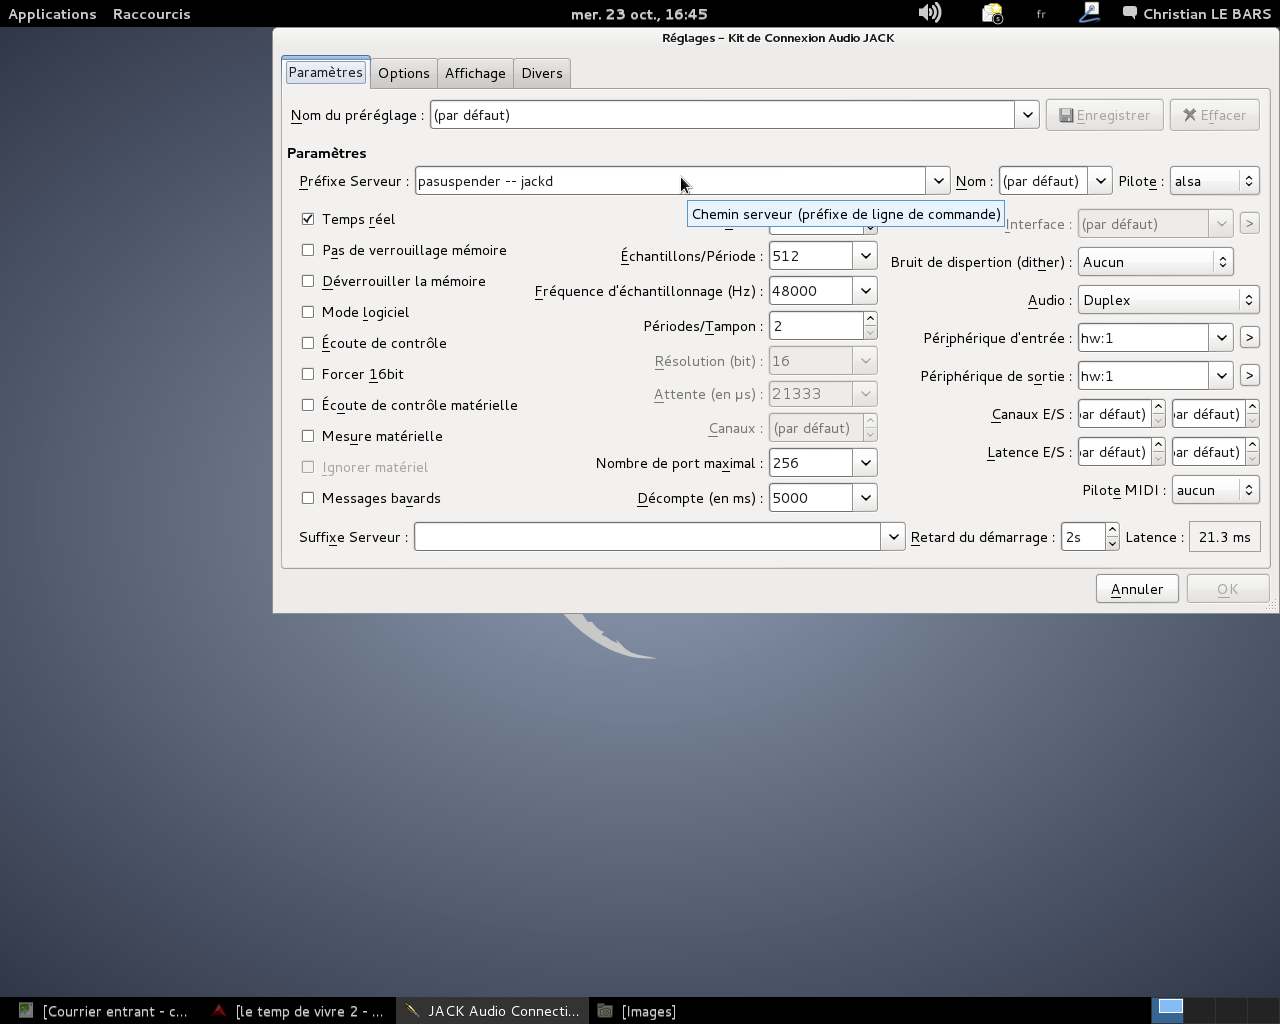The height and width of the screenshot is (1024, 1280).
Task: Click the volume speaker icon in top panel
Action: pyautogui.click(x=929, y=13)
